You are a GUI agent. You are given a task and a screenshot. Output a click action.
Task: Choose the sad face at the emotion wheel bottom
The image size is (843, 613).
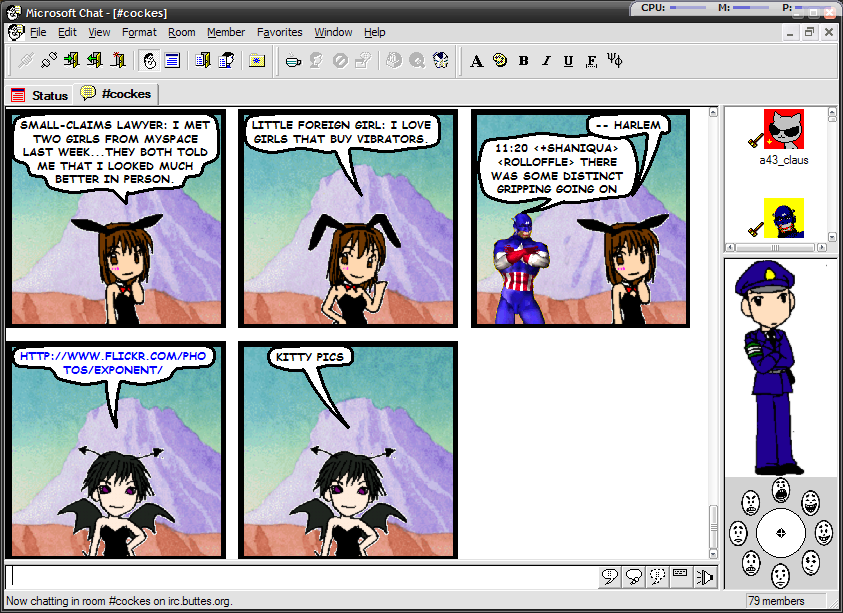[x=780, y=575]
